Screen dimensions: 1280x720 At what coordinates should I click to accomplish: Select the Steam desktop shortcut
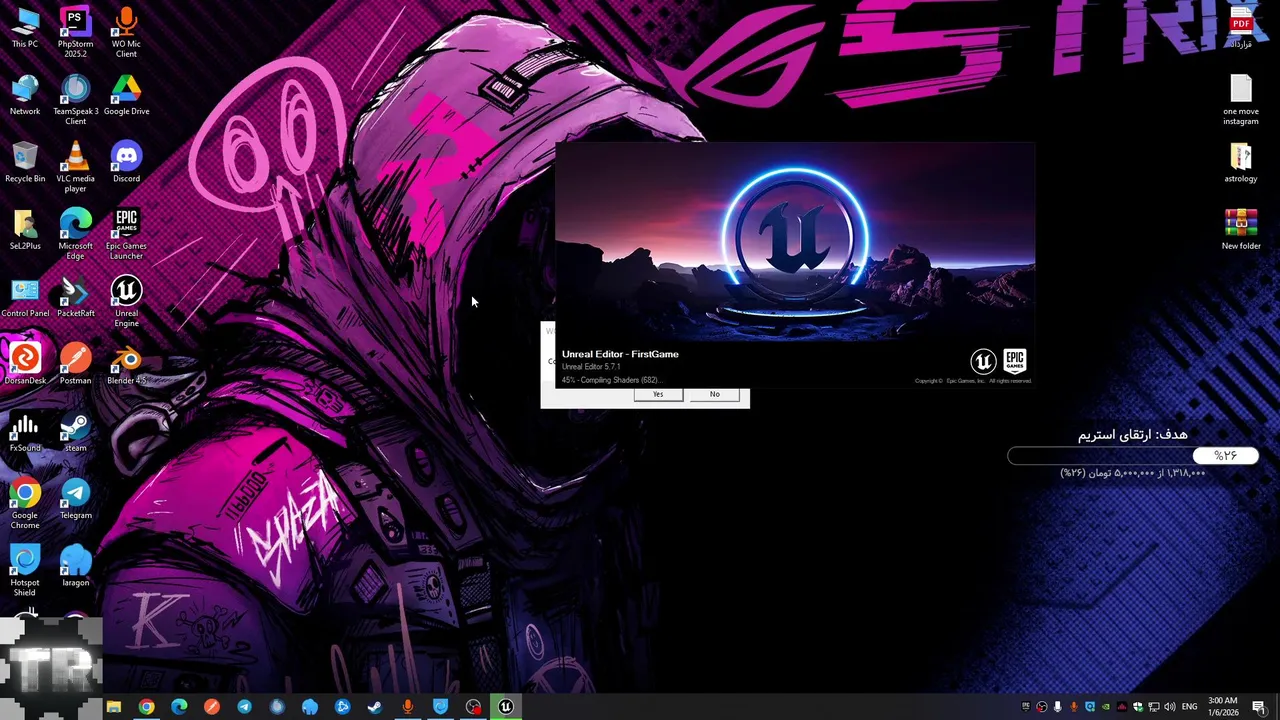click(x=75, y=432)
